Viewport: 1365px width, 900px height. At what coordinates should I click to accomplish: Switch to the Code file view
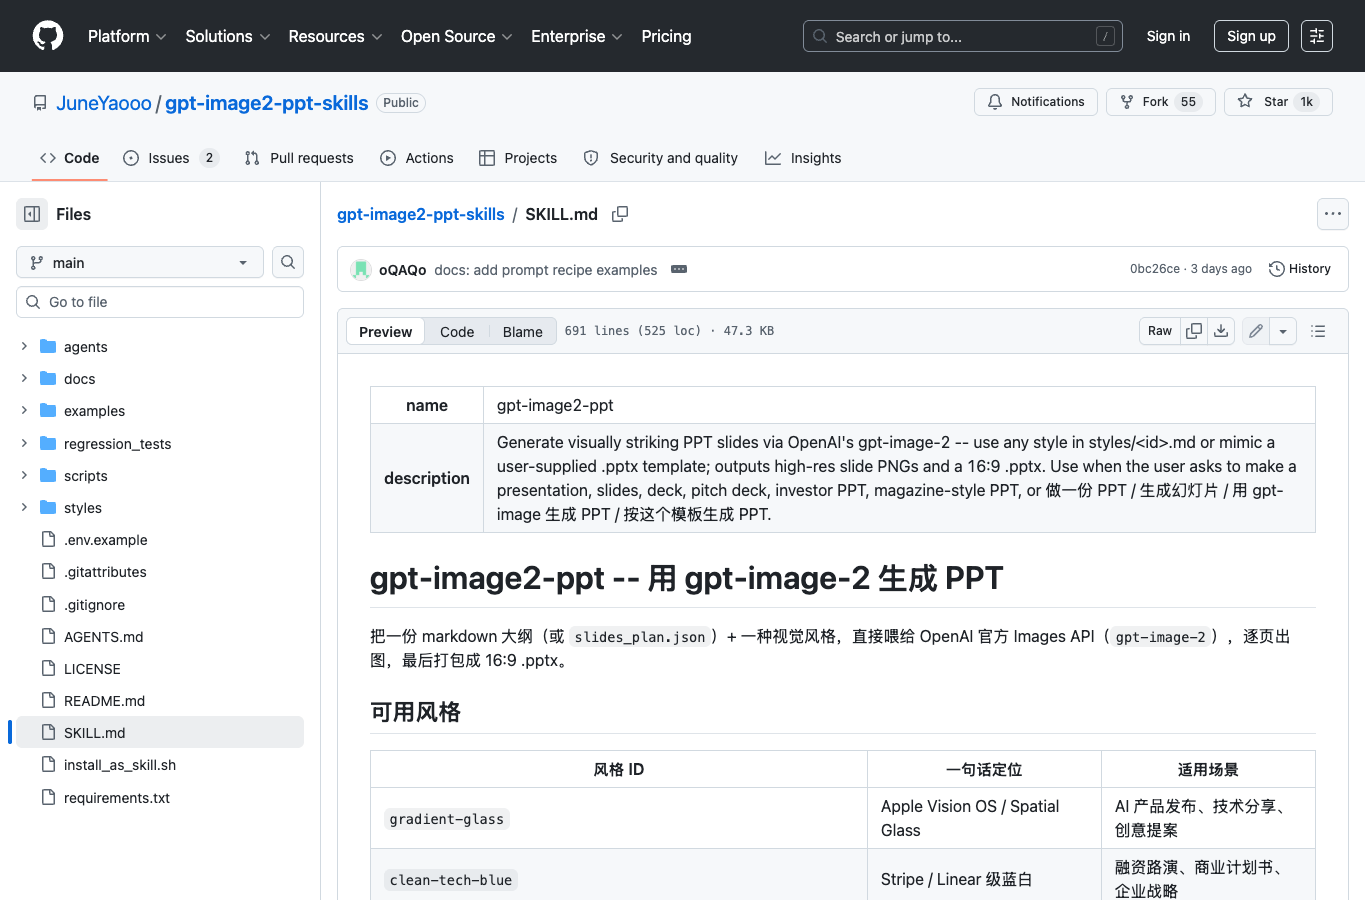pyautogui.click(x=457, y=332)
